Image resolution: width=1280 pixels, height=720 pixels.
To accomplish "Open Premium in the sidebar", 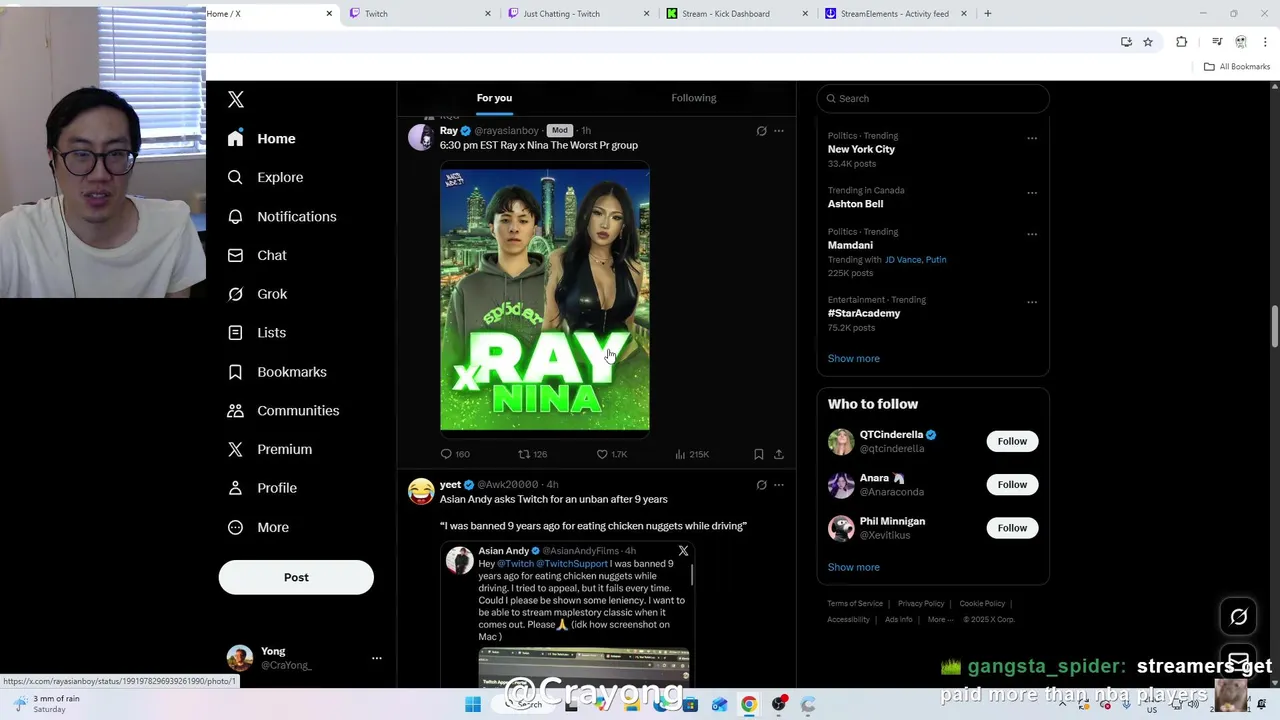I will [x=270, y=449].
